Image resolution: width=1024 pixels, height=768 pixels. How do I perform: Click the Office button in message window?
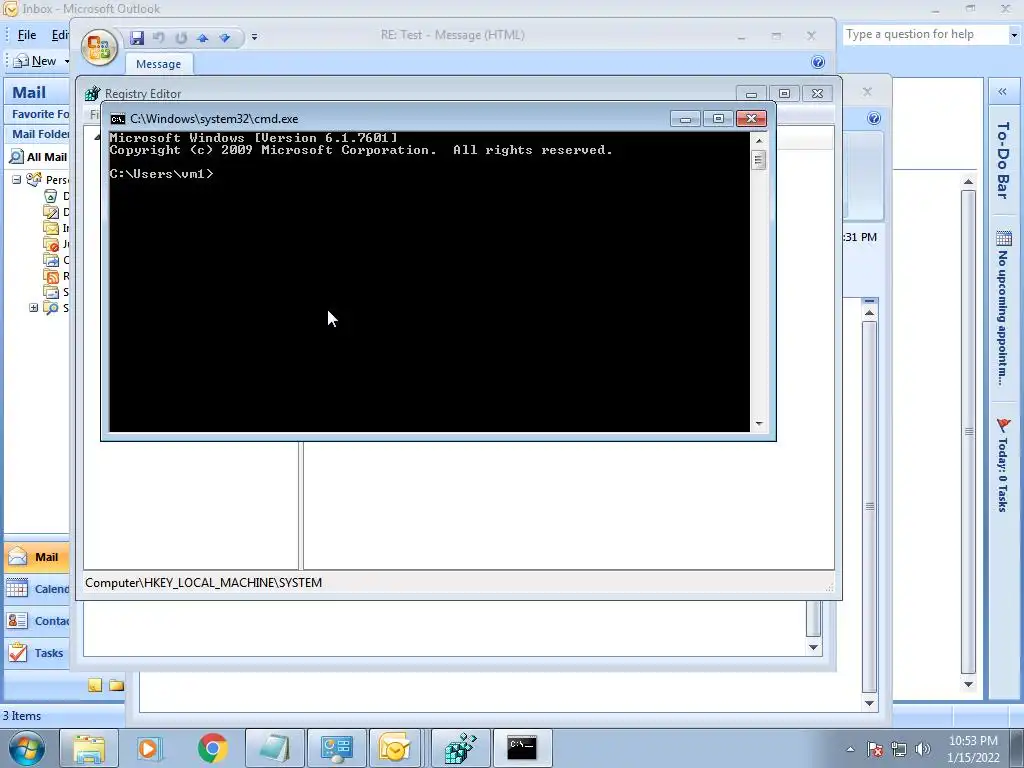99,48
